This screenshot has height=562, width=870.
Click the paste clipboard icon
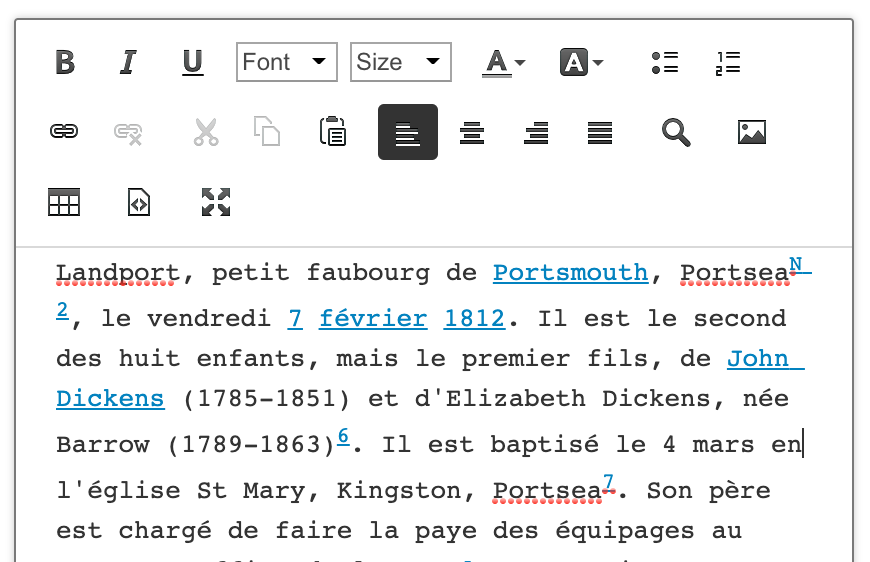332,132
